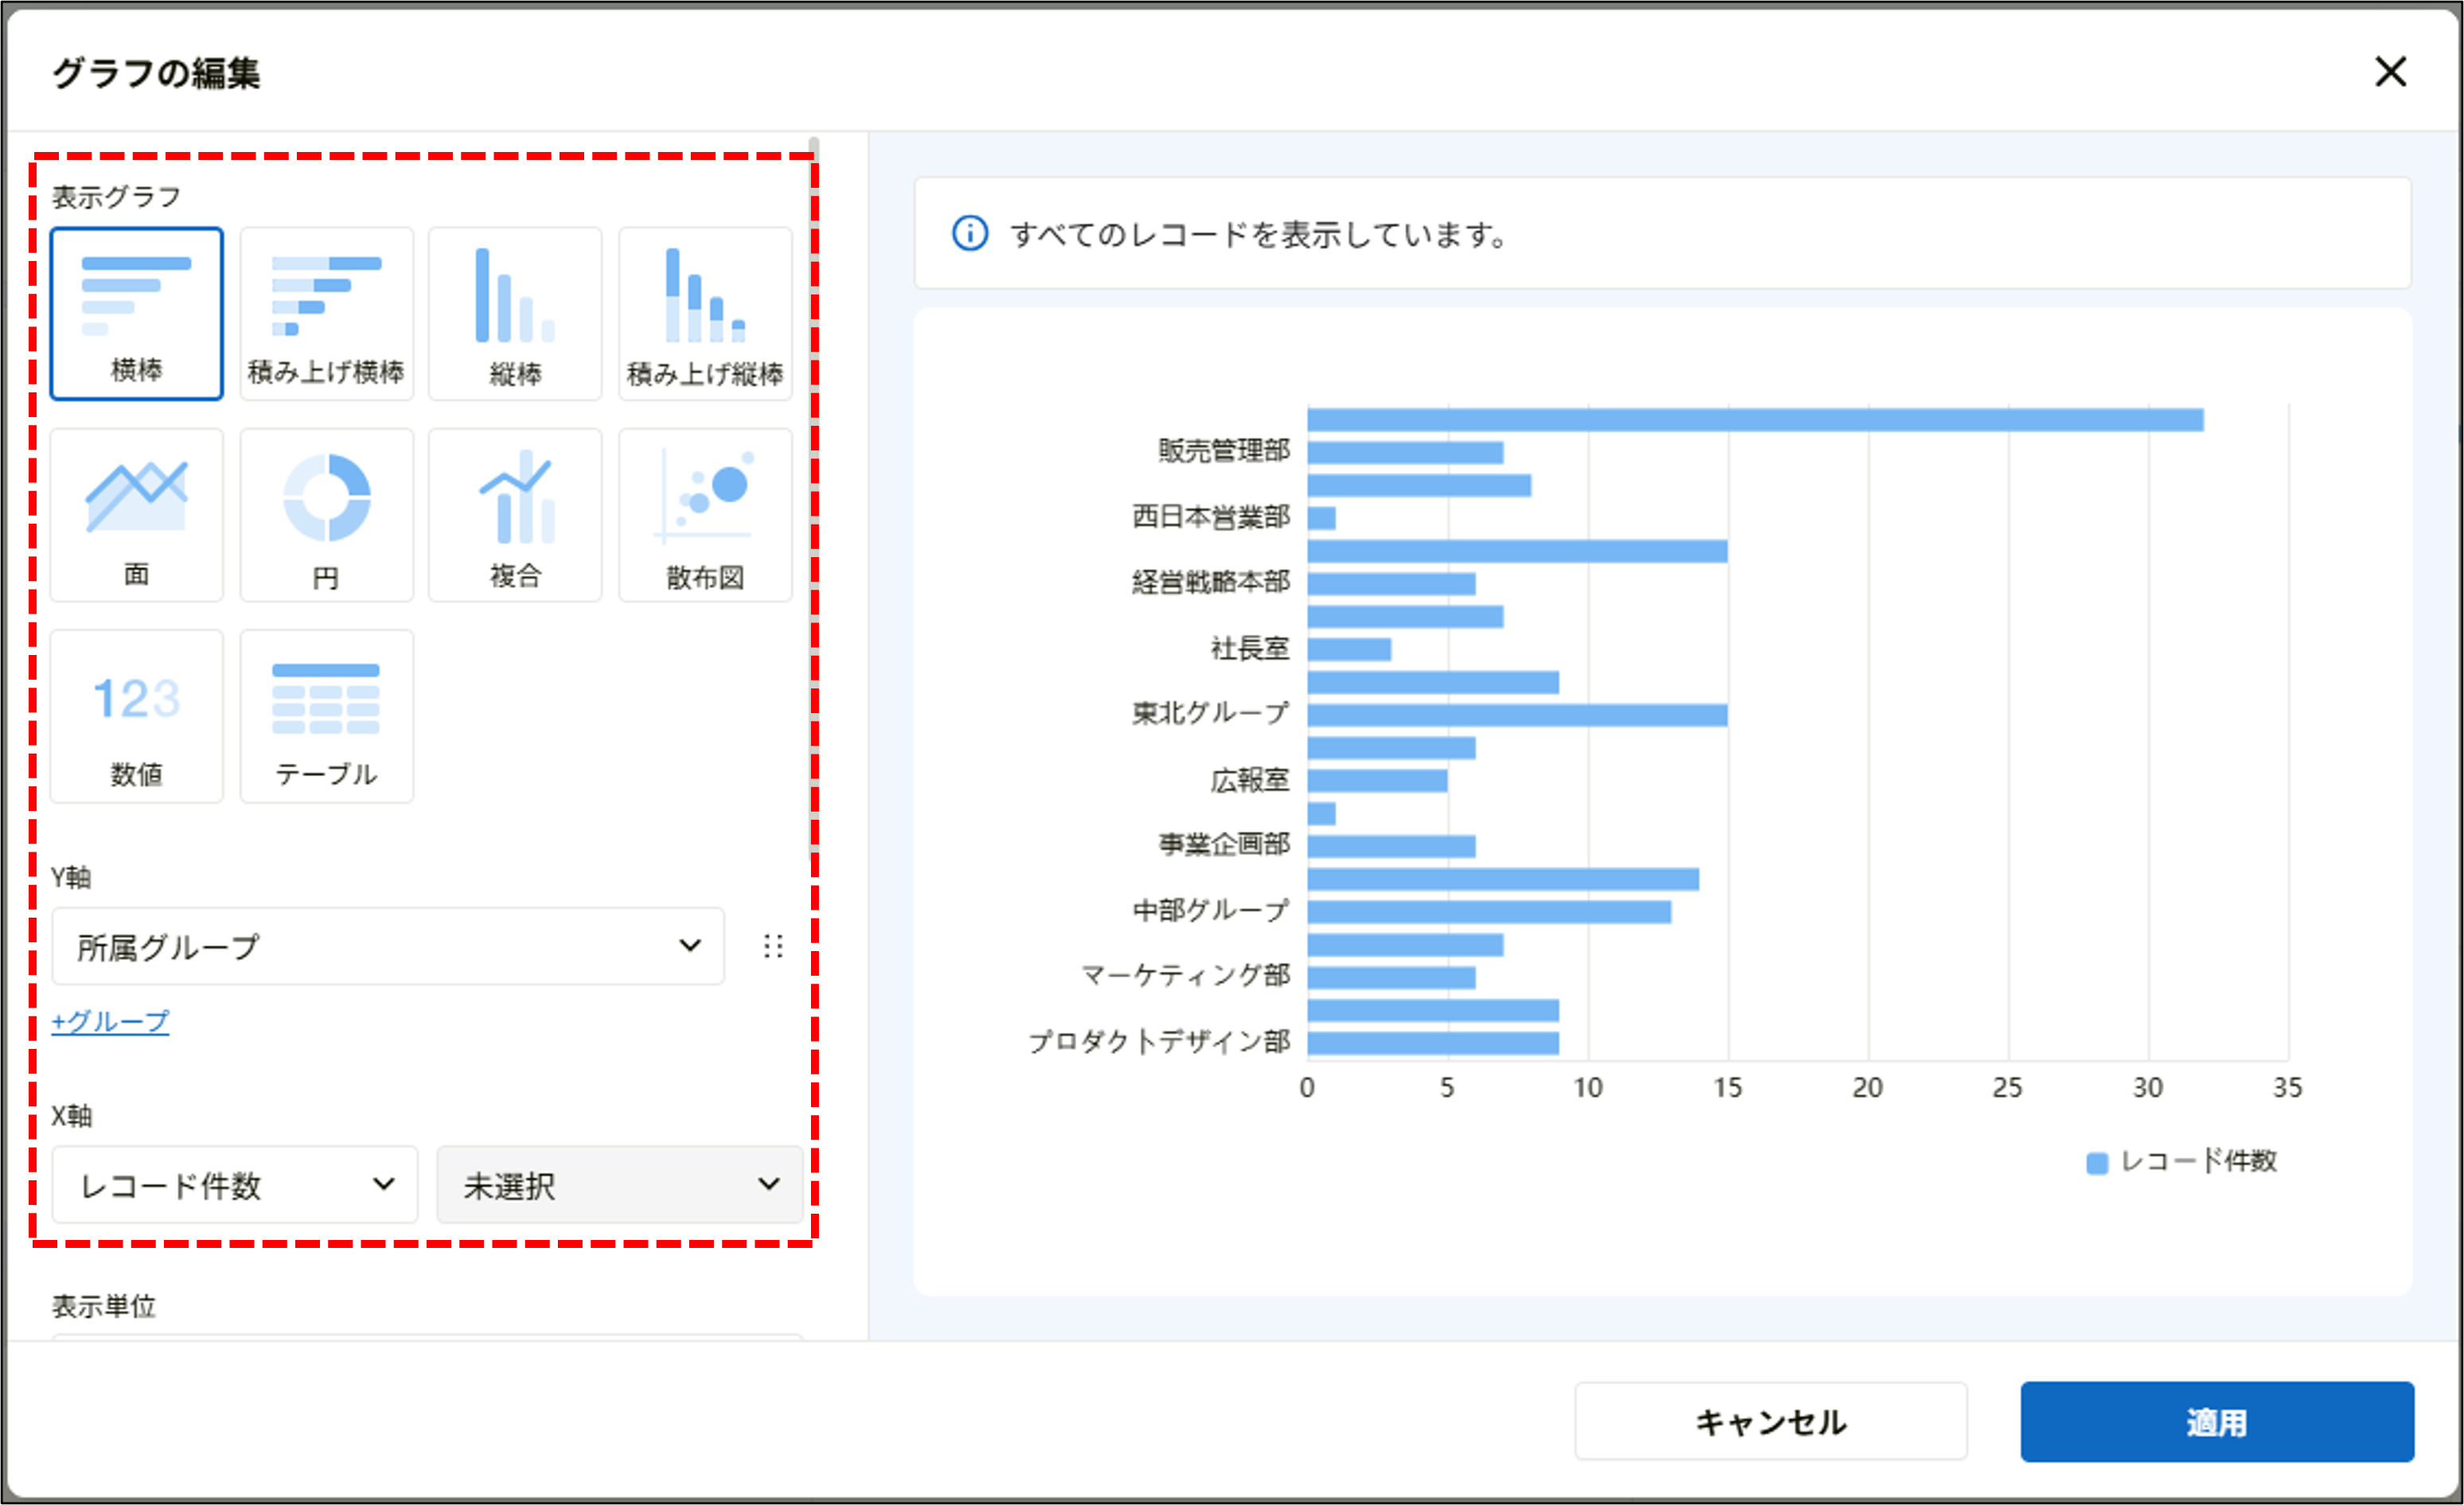
Task: Select the 数値 (numeric) display type
Action: 136,716
